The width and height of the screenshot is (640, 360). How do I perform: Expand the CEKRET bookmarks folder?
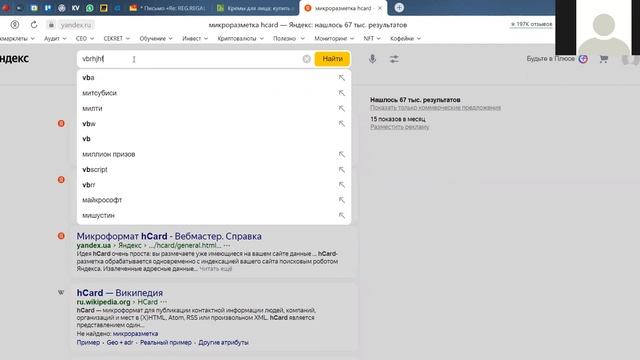117,38
